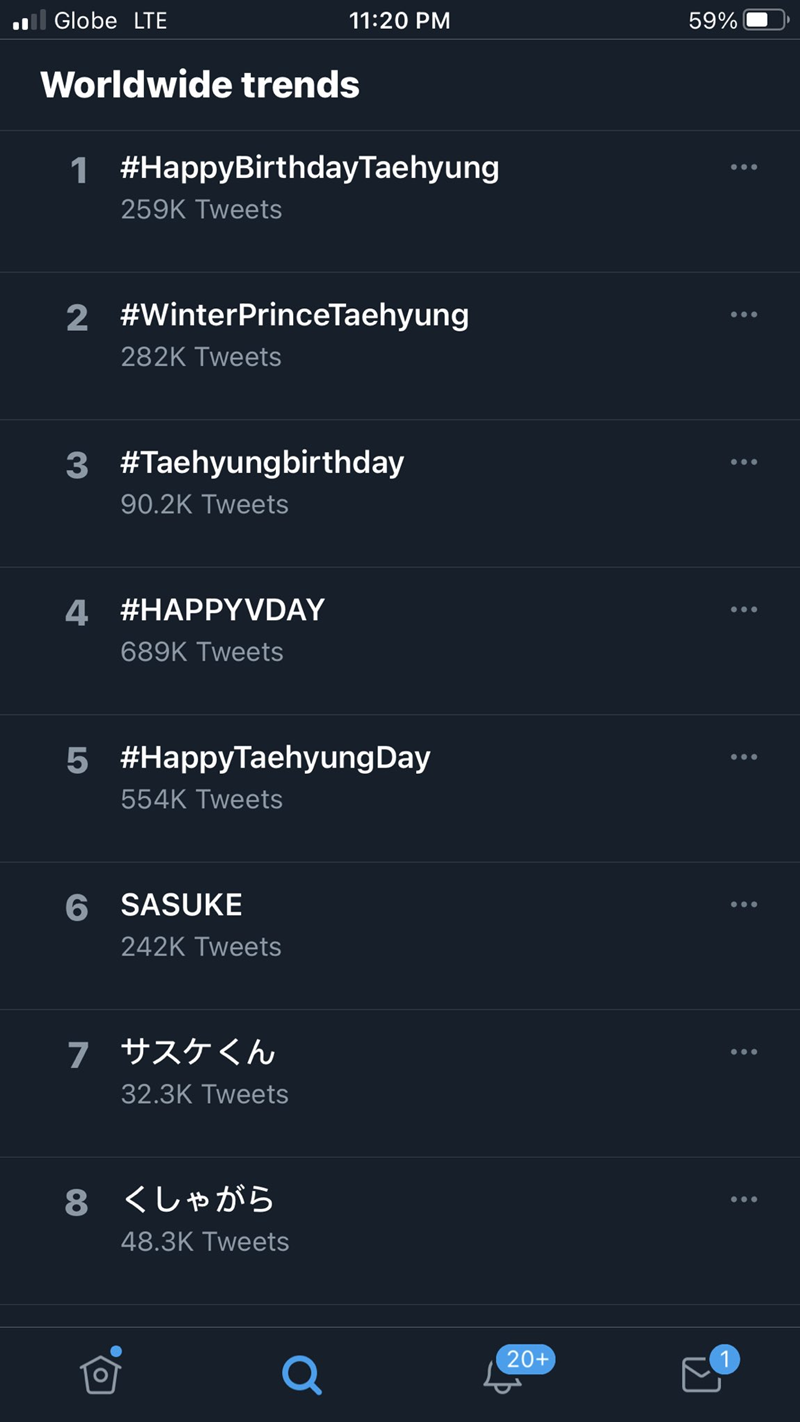Viewport: 800px width, 1422px height.
Task: Open more options for #HappyBirthdayTaehyung
Action: (x=744, y=167)
